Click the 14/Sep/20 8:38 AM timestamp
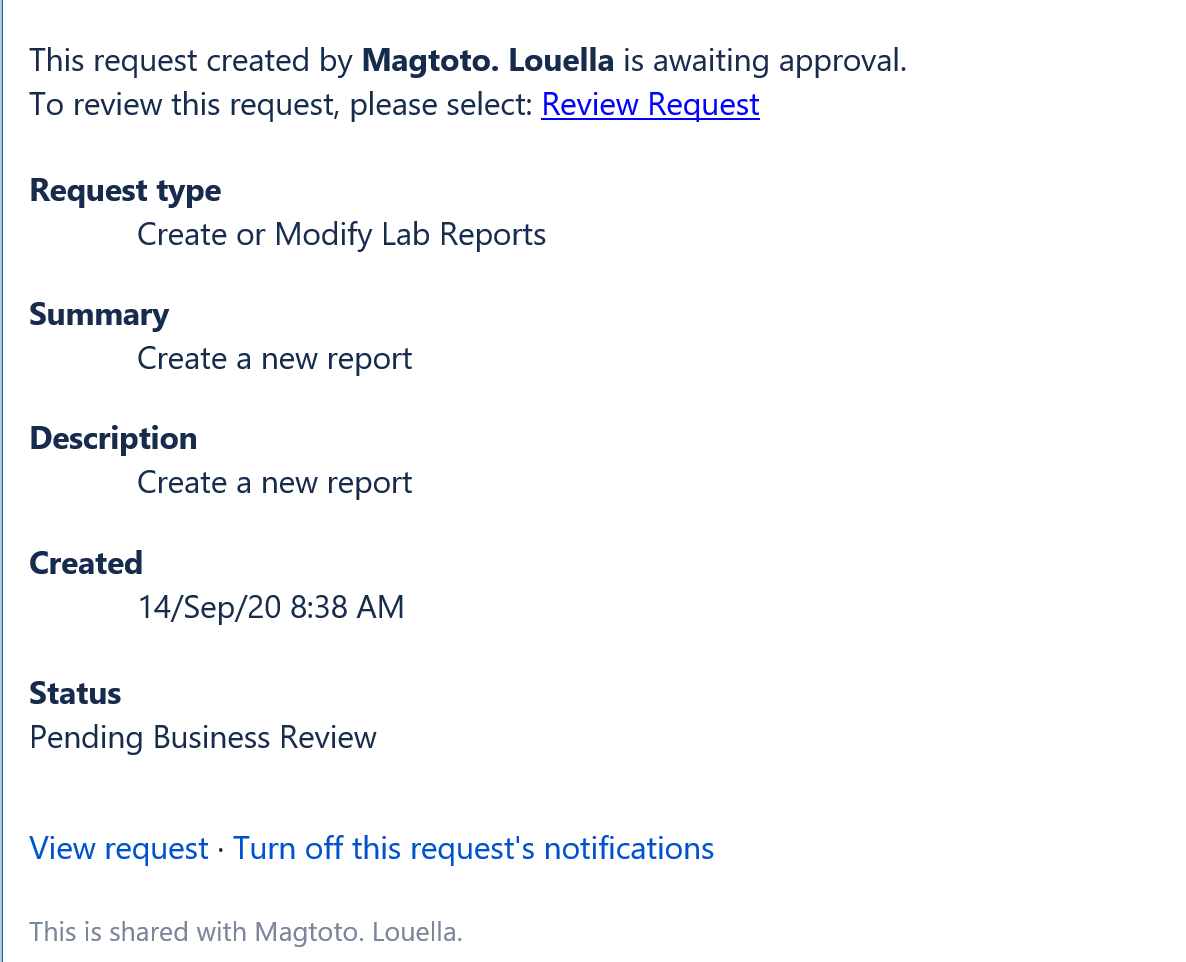The image size is (1186, 962). click(x=271, y=607)
